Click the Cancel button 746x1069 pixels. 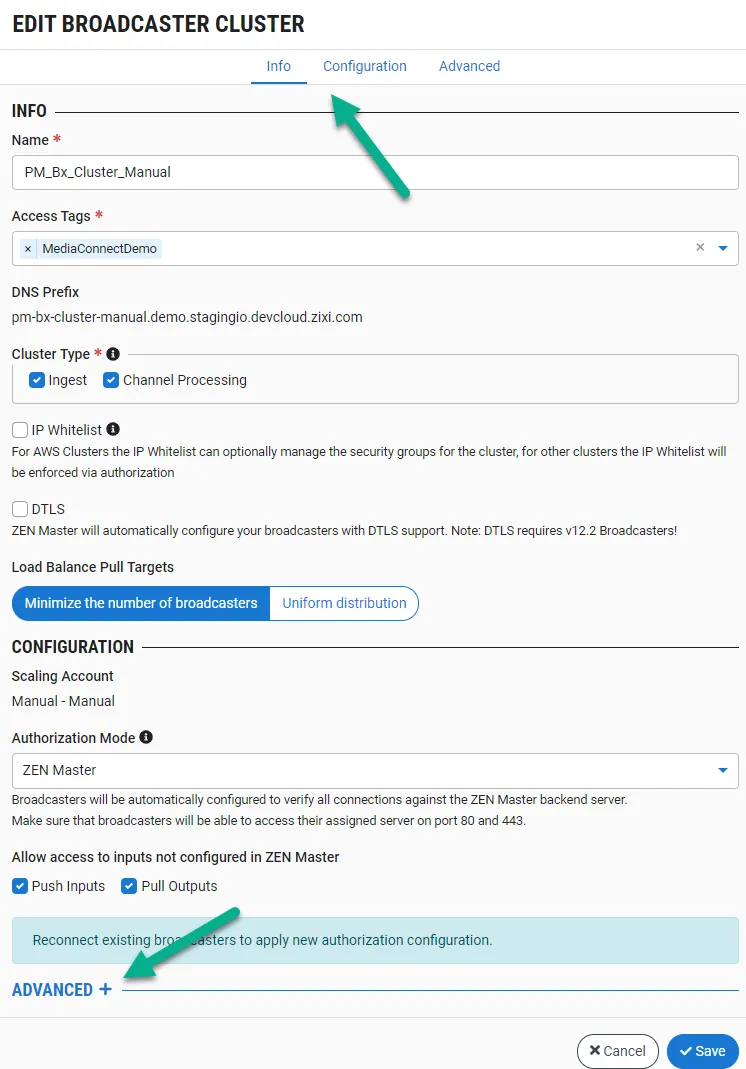pos(617,1051)
